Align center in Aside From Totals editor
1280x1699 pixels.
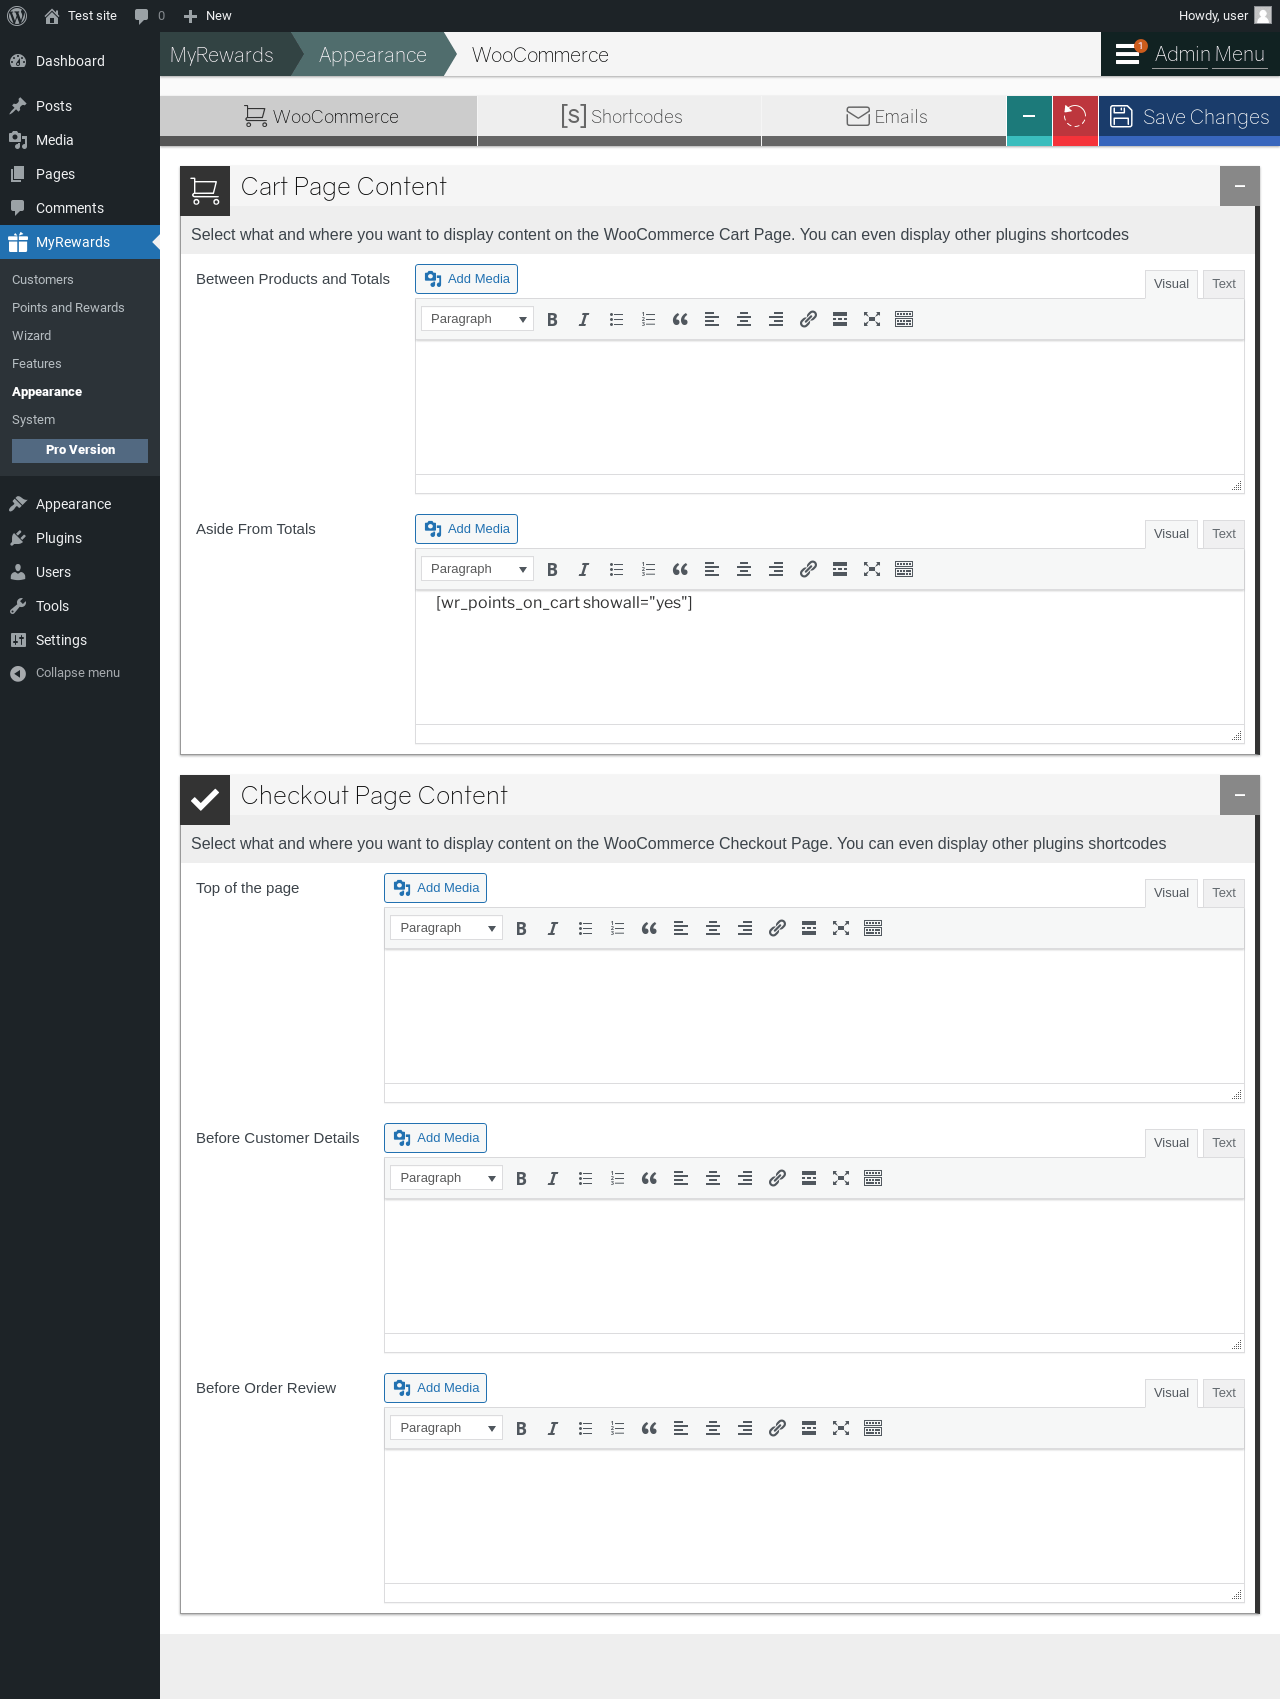pos(744,569)
